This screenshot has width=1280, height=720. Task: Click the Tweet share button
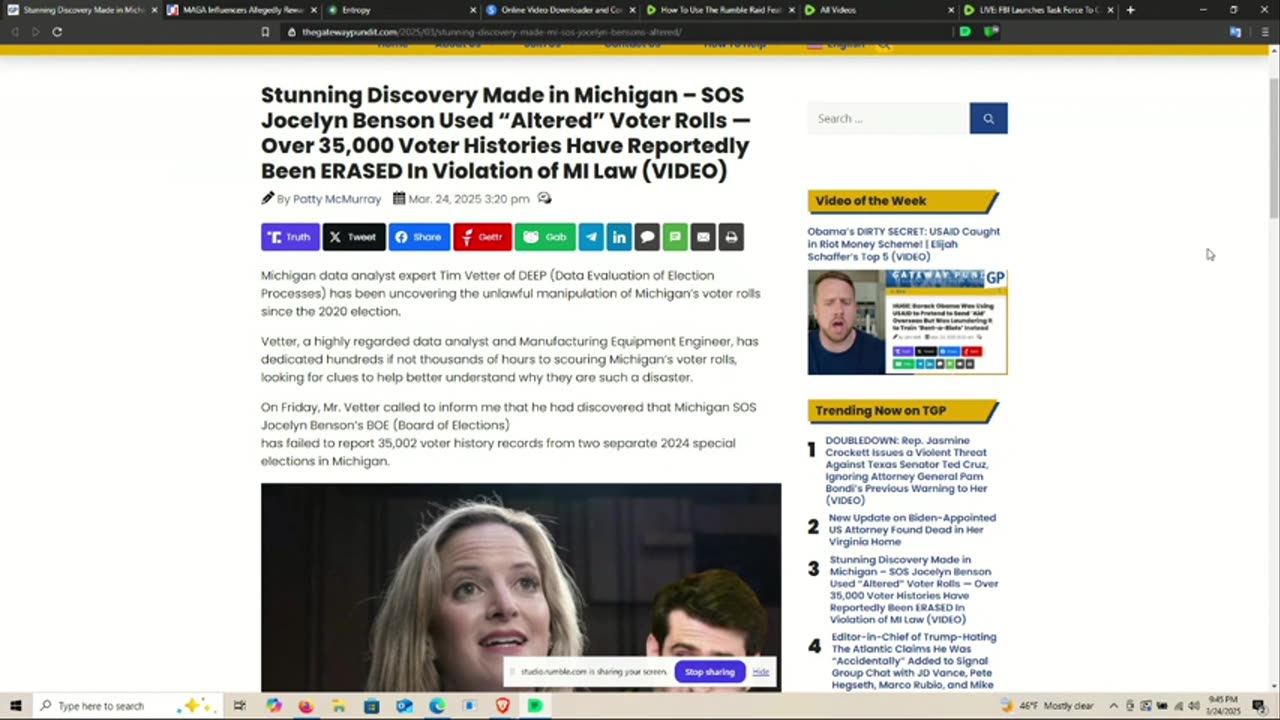[353, 237]
